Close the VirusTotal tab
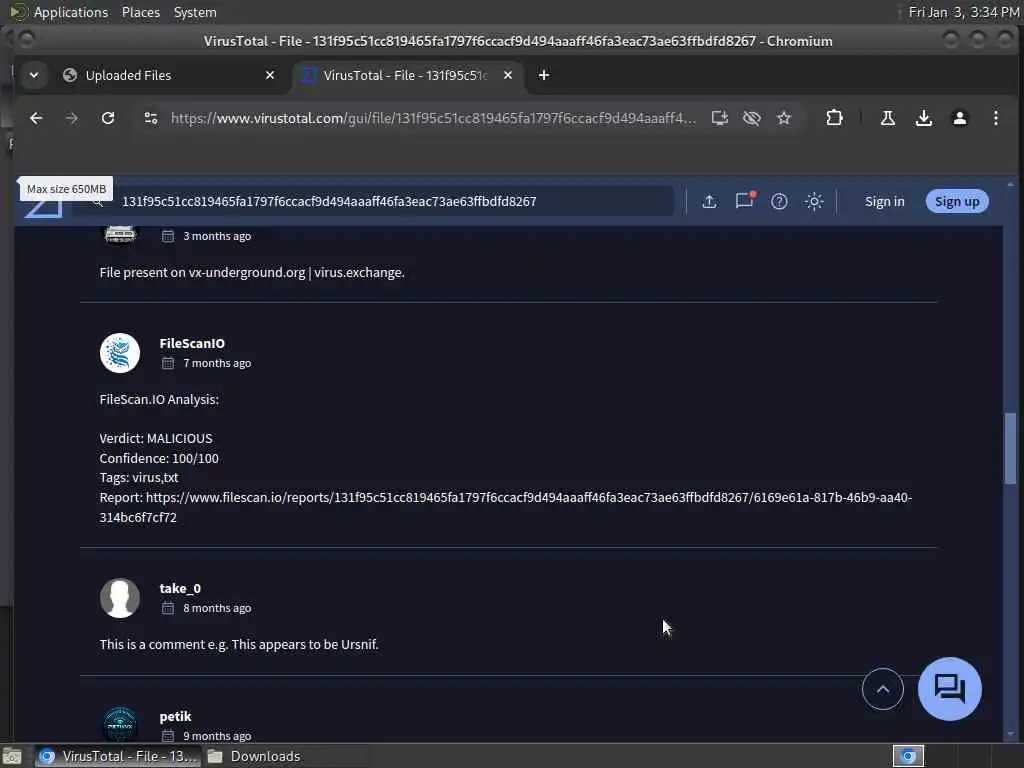This screenshot has width=1024, height=768. point(507,75)
